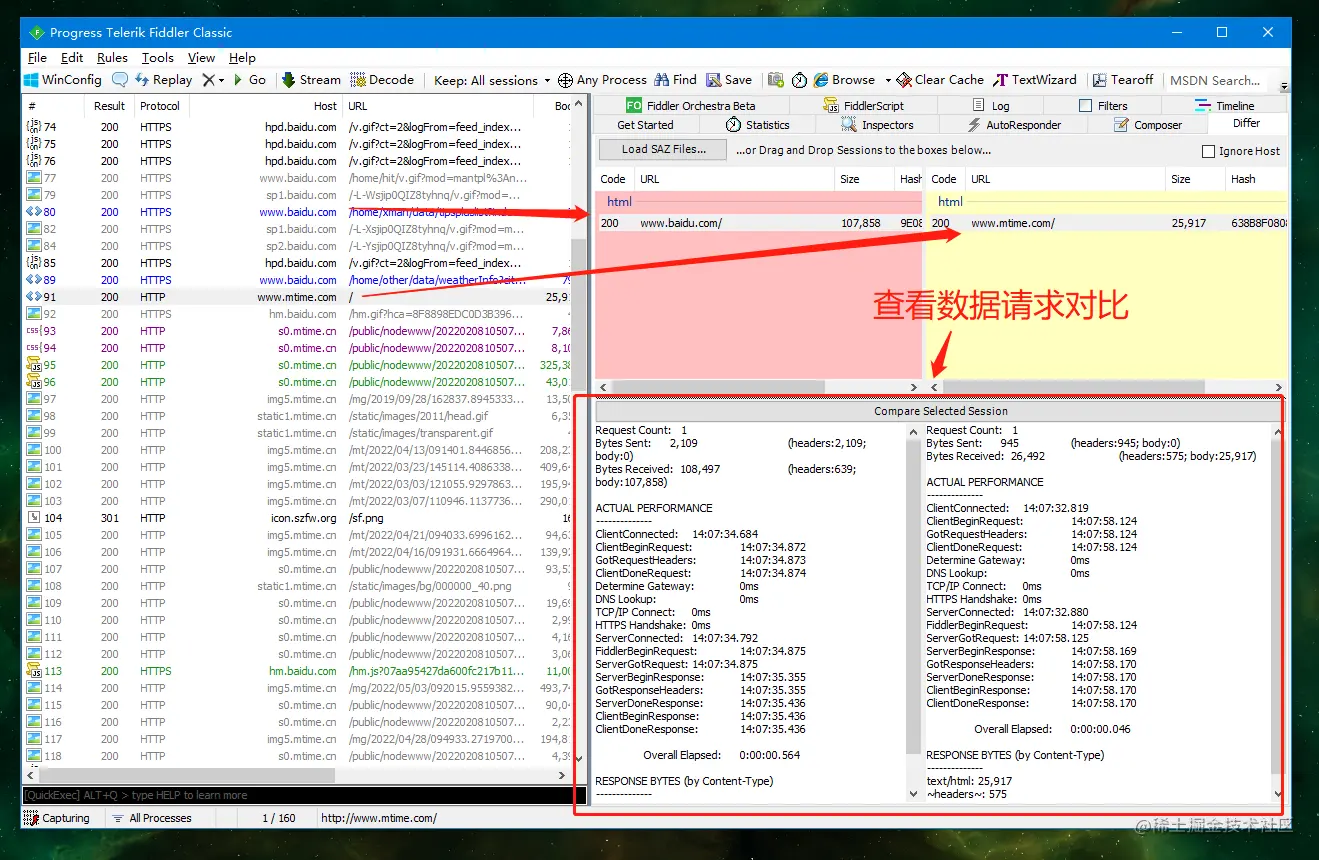Click the WinConfig toolbar button
1319x860 pixels.
(x=63, y=80)
